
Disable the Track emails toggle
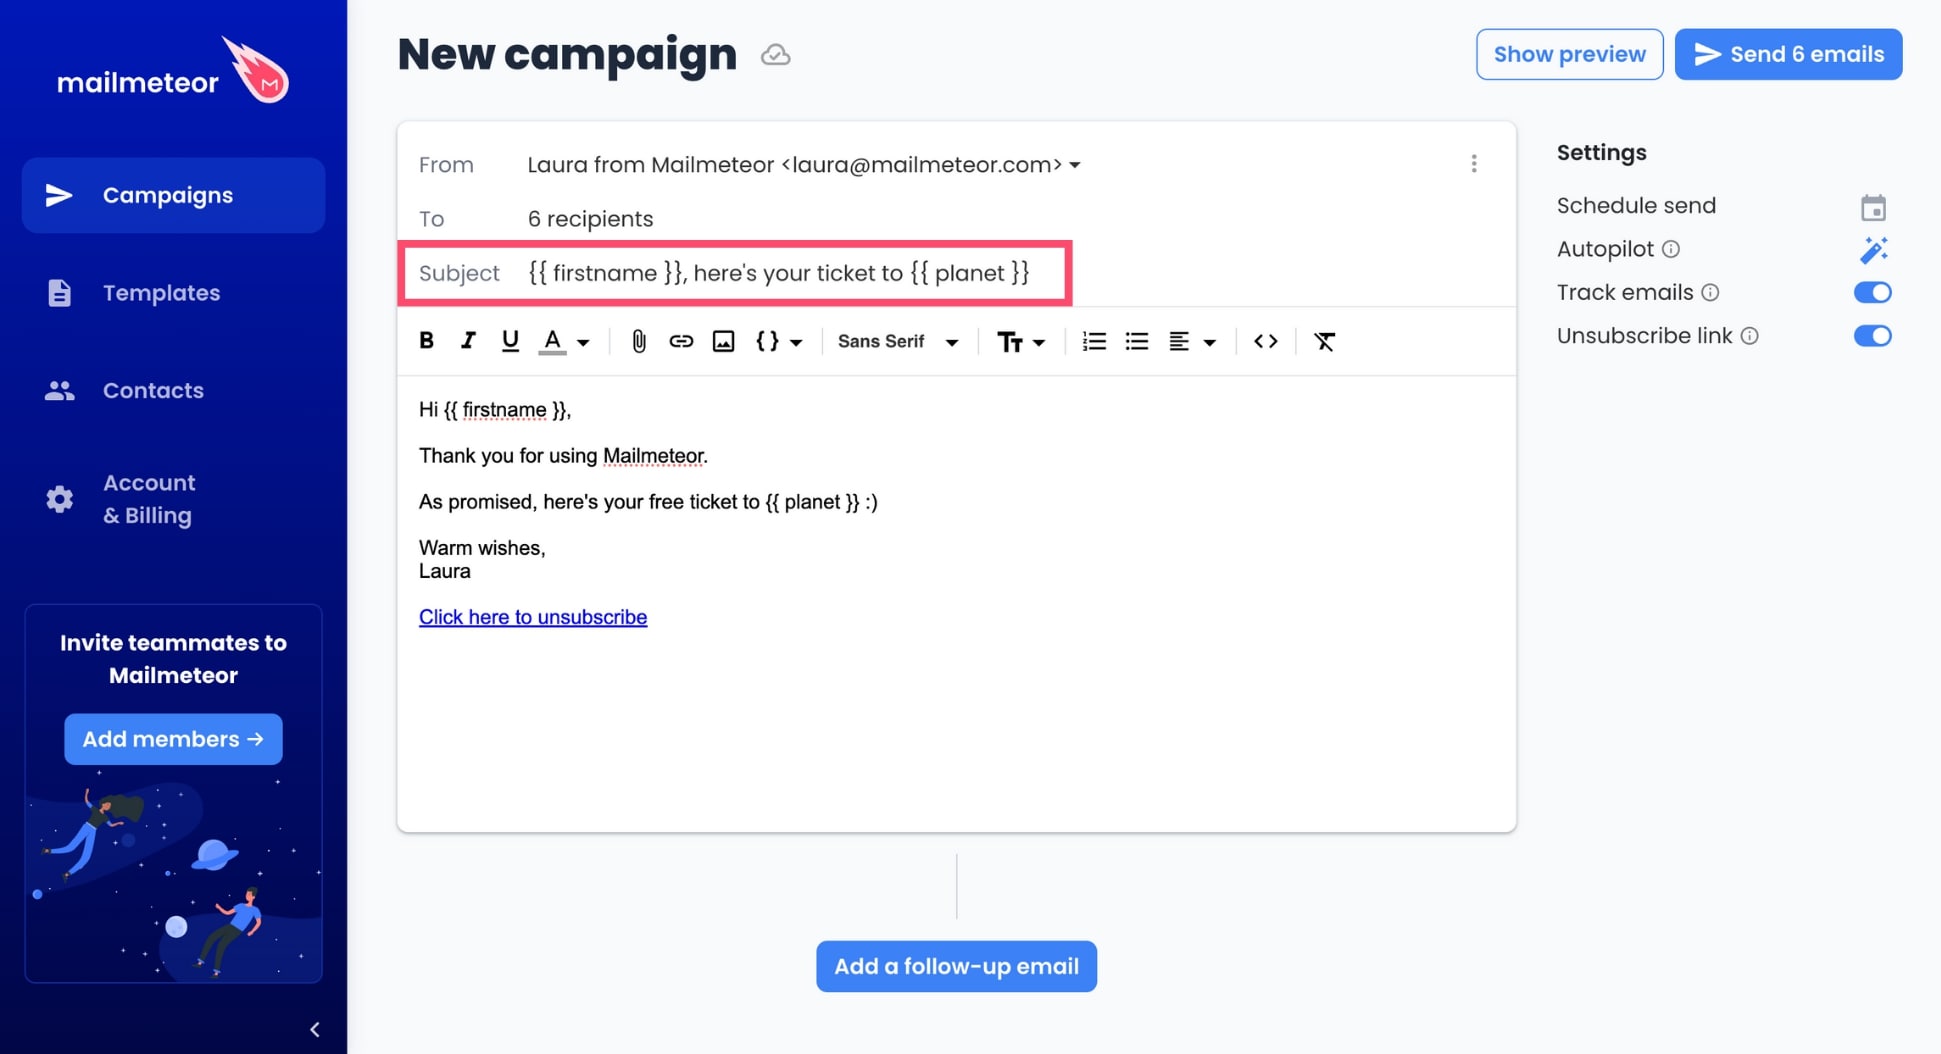pyautogui.click(x=1872, y=292)
